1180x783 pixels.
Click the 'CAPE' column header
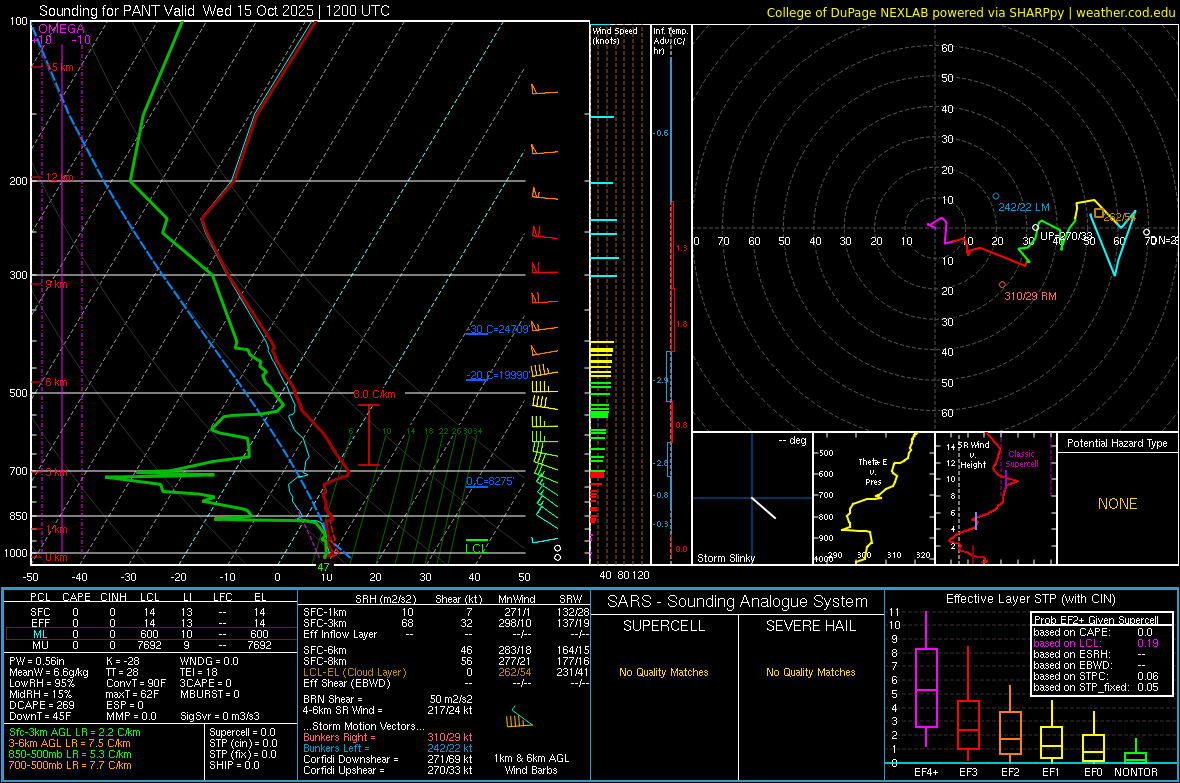click(x=76, y=597)
